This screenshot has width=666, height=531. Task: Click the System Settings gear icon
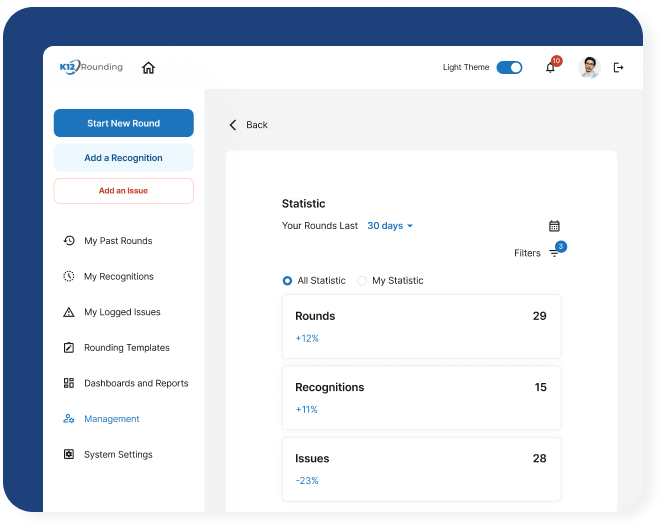69,455
